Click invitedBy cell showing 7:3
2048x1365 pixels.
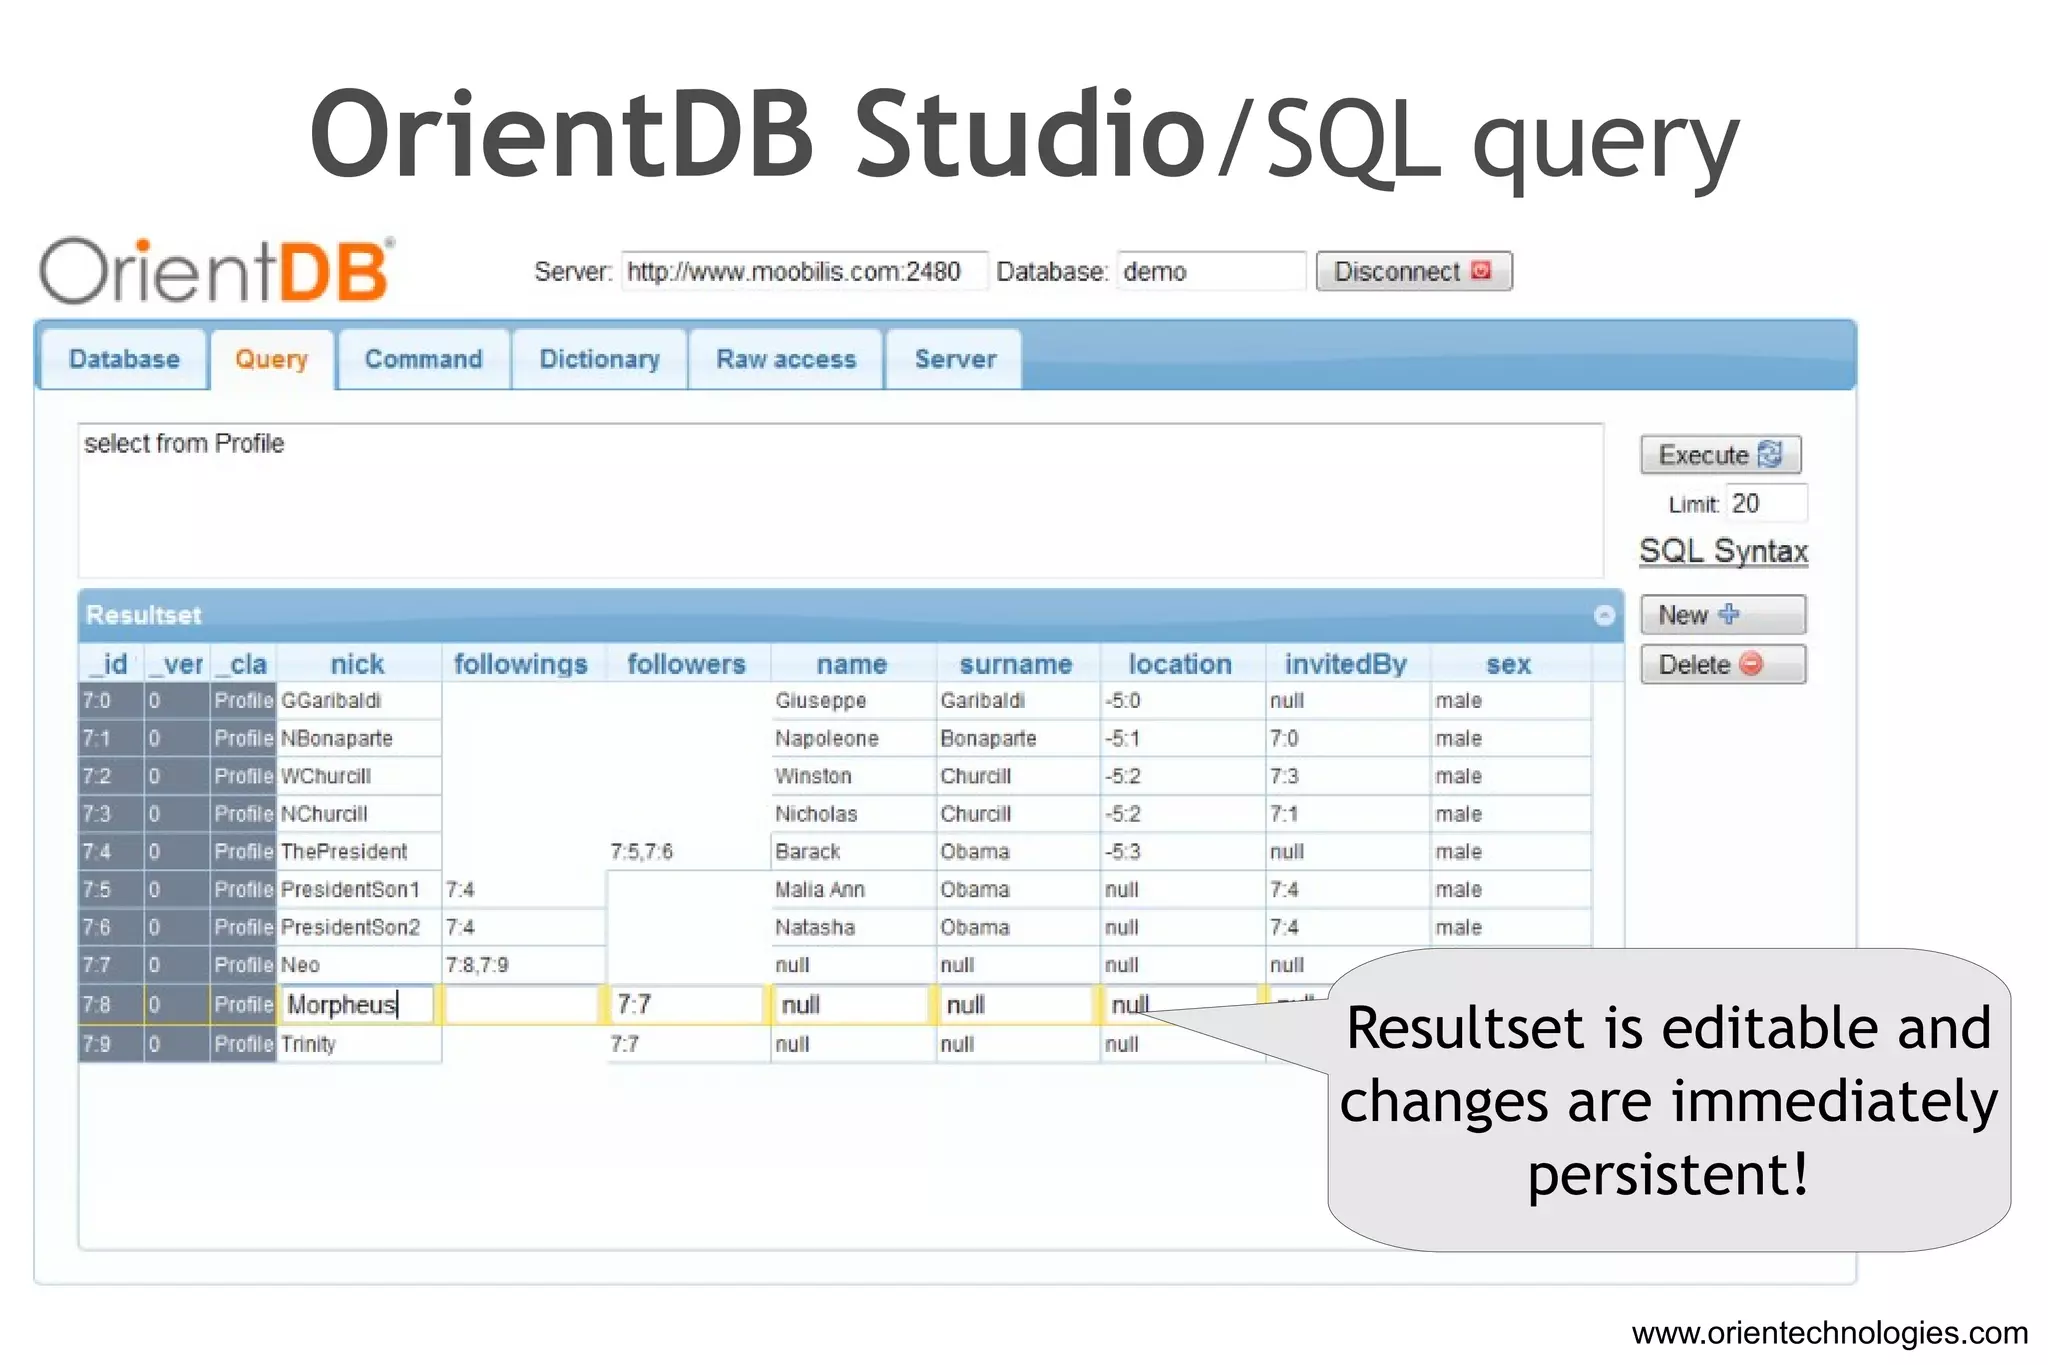coord(1347,776)
